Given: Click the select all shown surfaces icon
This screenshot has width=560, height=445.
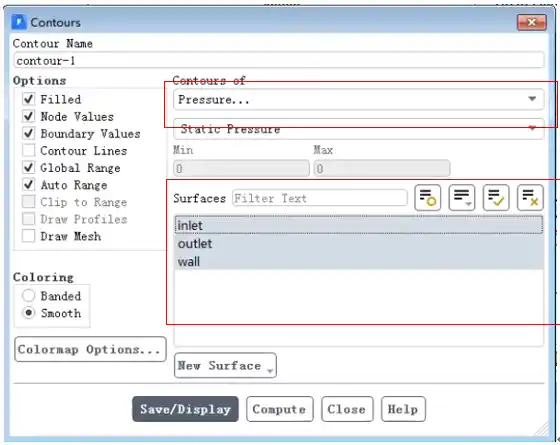Looking at the screenshot, I should pos(496,198).
